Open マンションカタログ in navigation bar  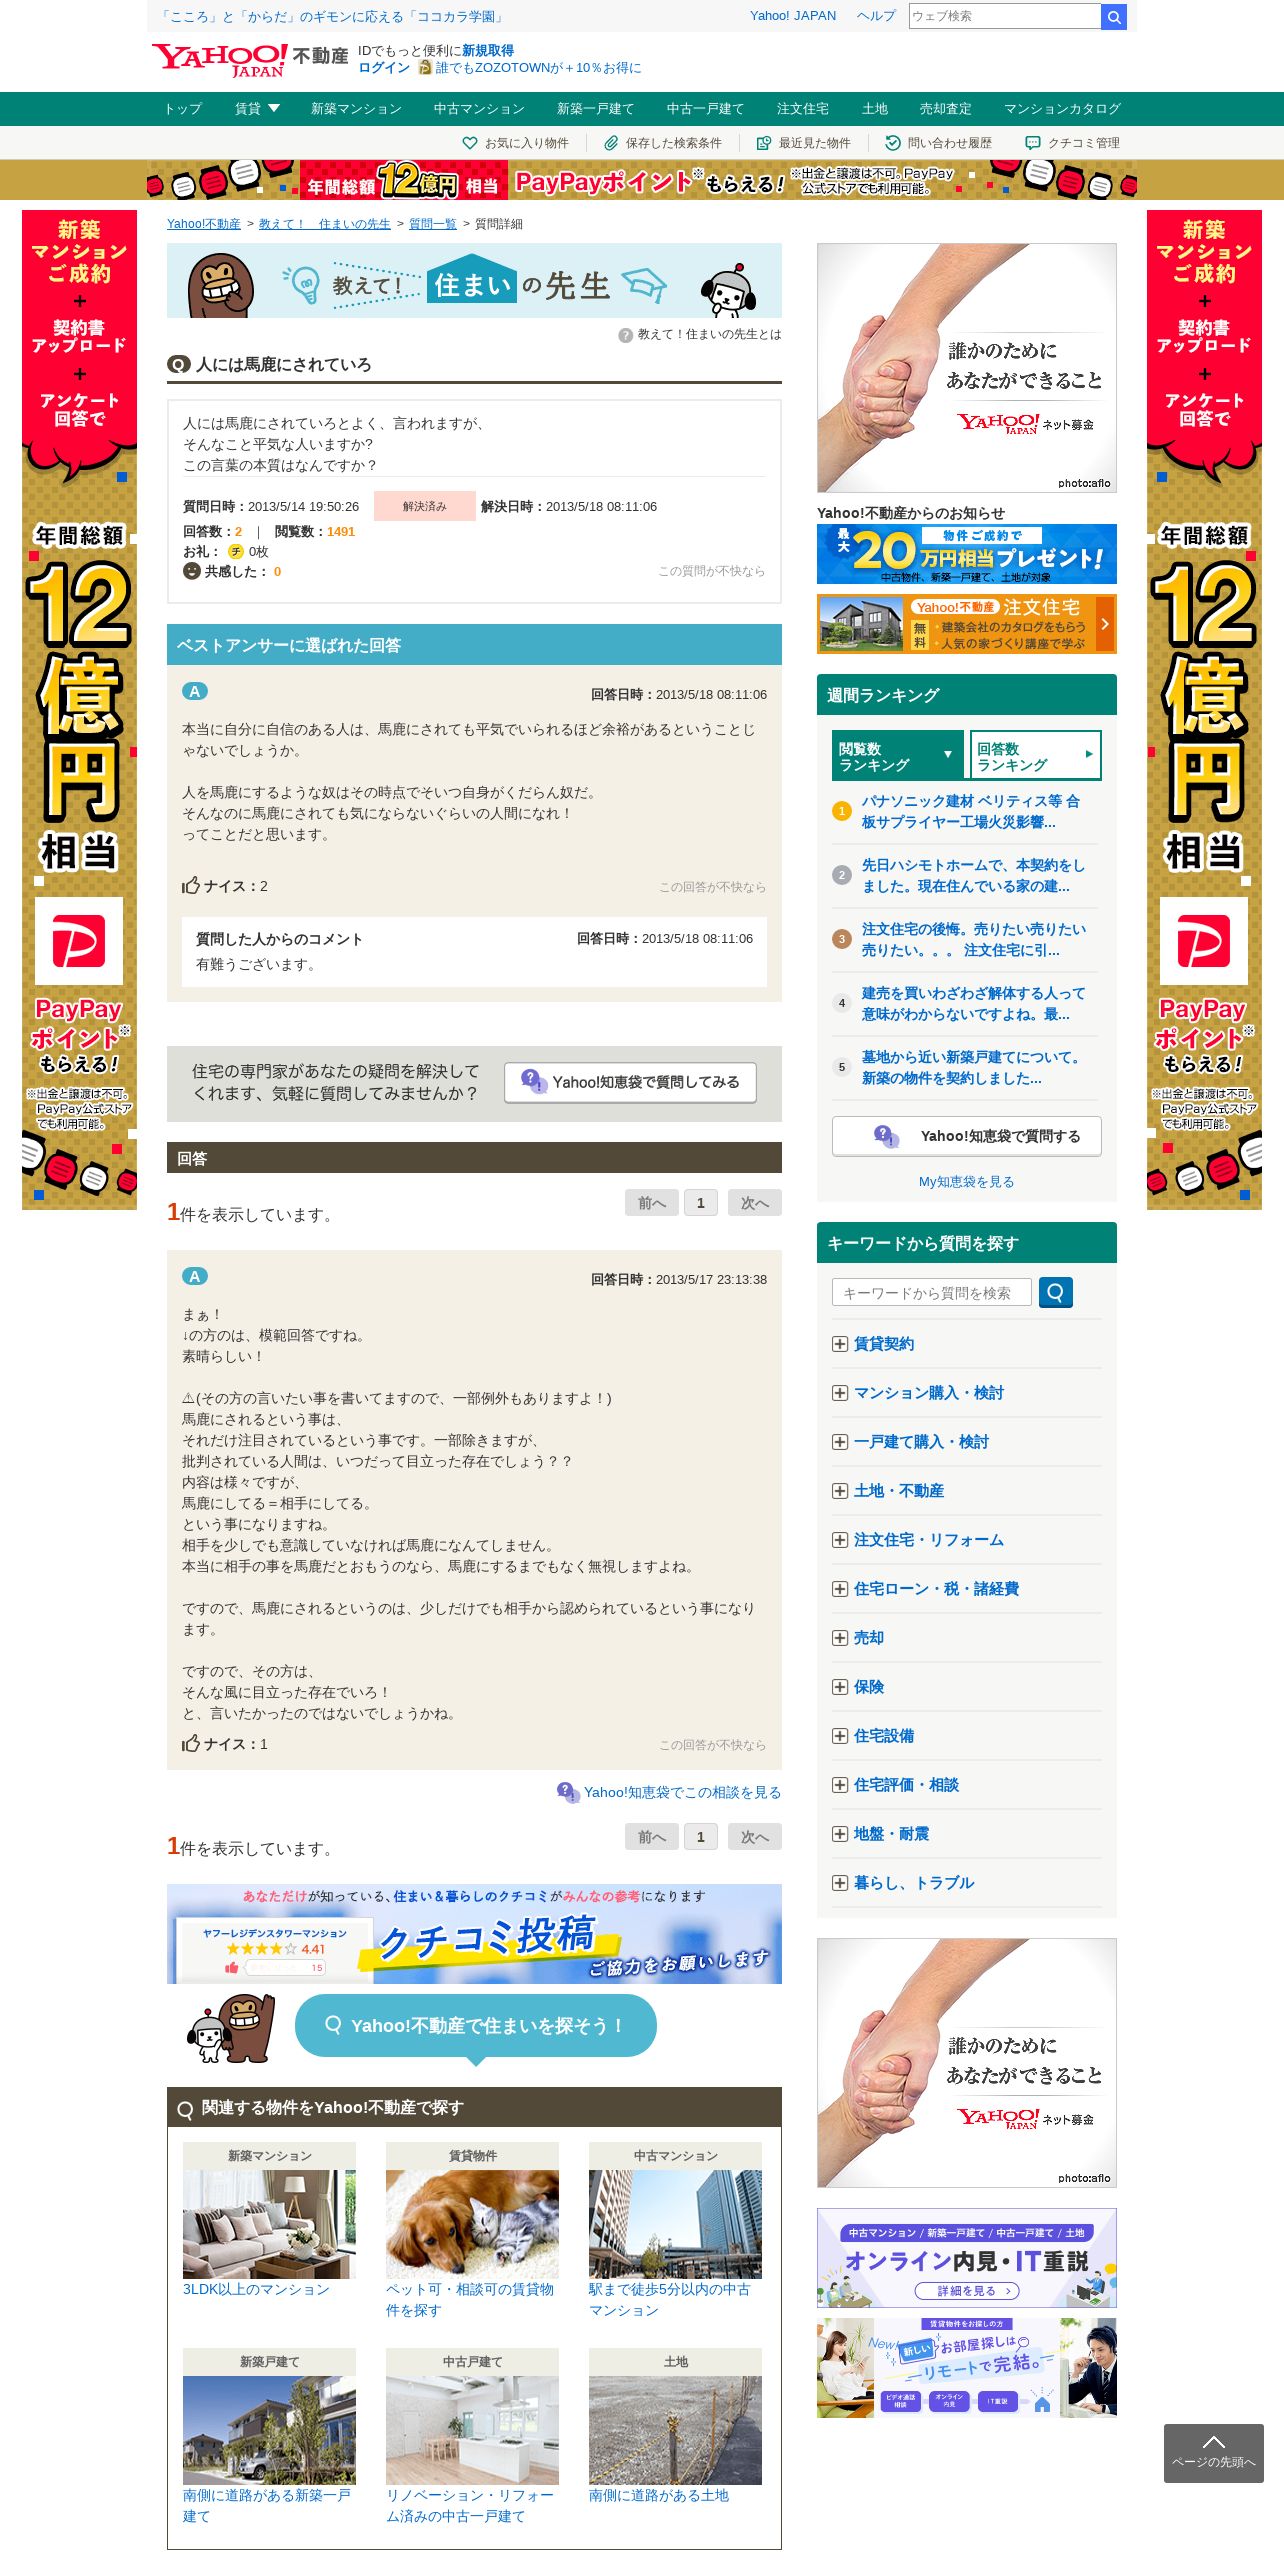[1062, 109]
